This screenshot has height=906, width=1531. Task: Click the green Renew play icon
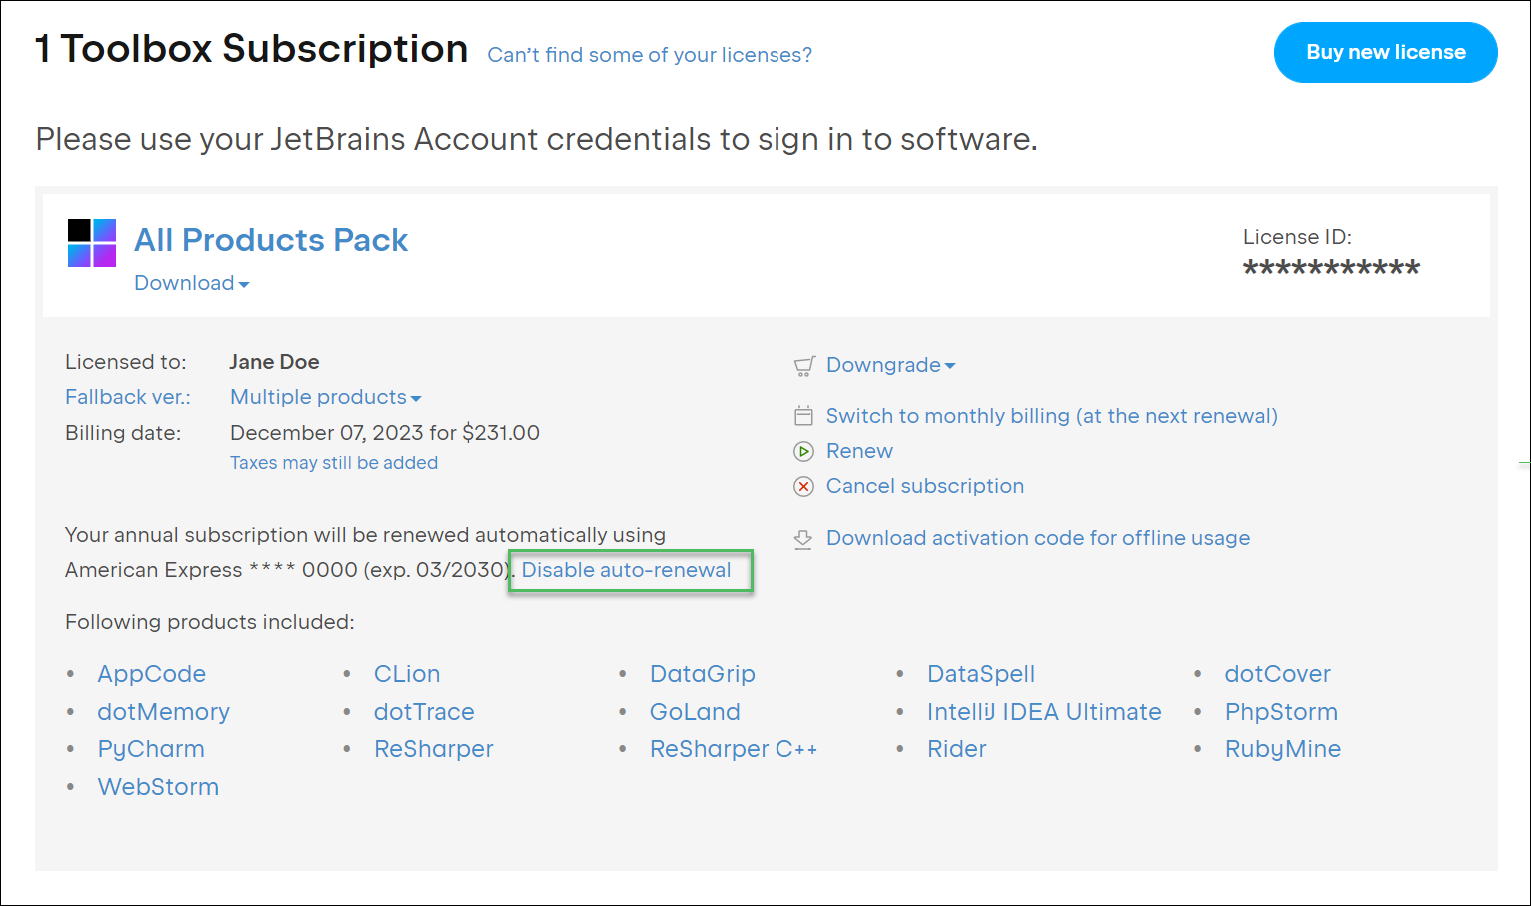pyautogui.click(x=803, y=451)
